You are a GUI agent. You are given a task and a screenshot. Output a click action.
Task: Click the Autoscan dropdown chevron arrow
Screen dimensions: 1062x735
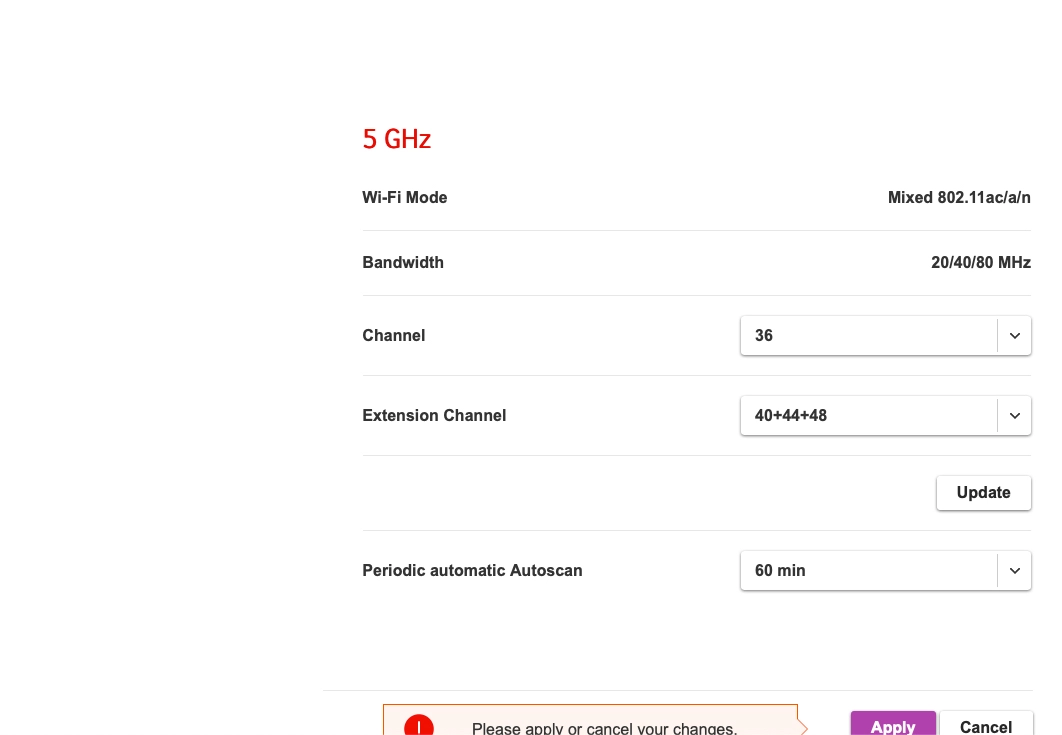(x=1014, y=571)
